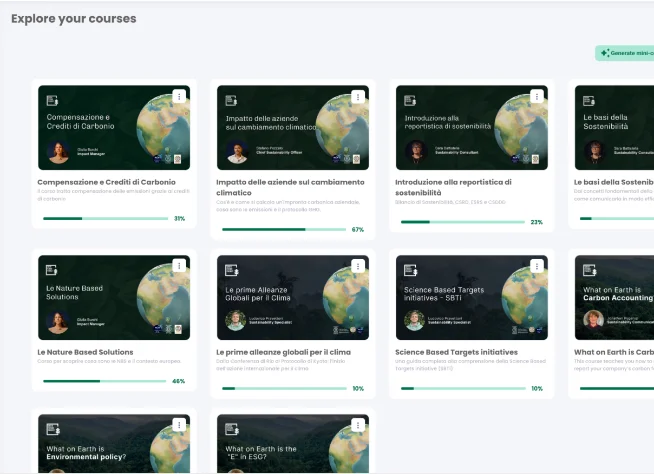Click instructor avatar on Compensazione e Crediti thumbnail

click(x=59, y=152)
